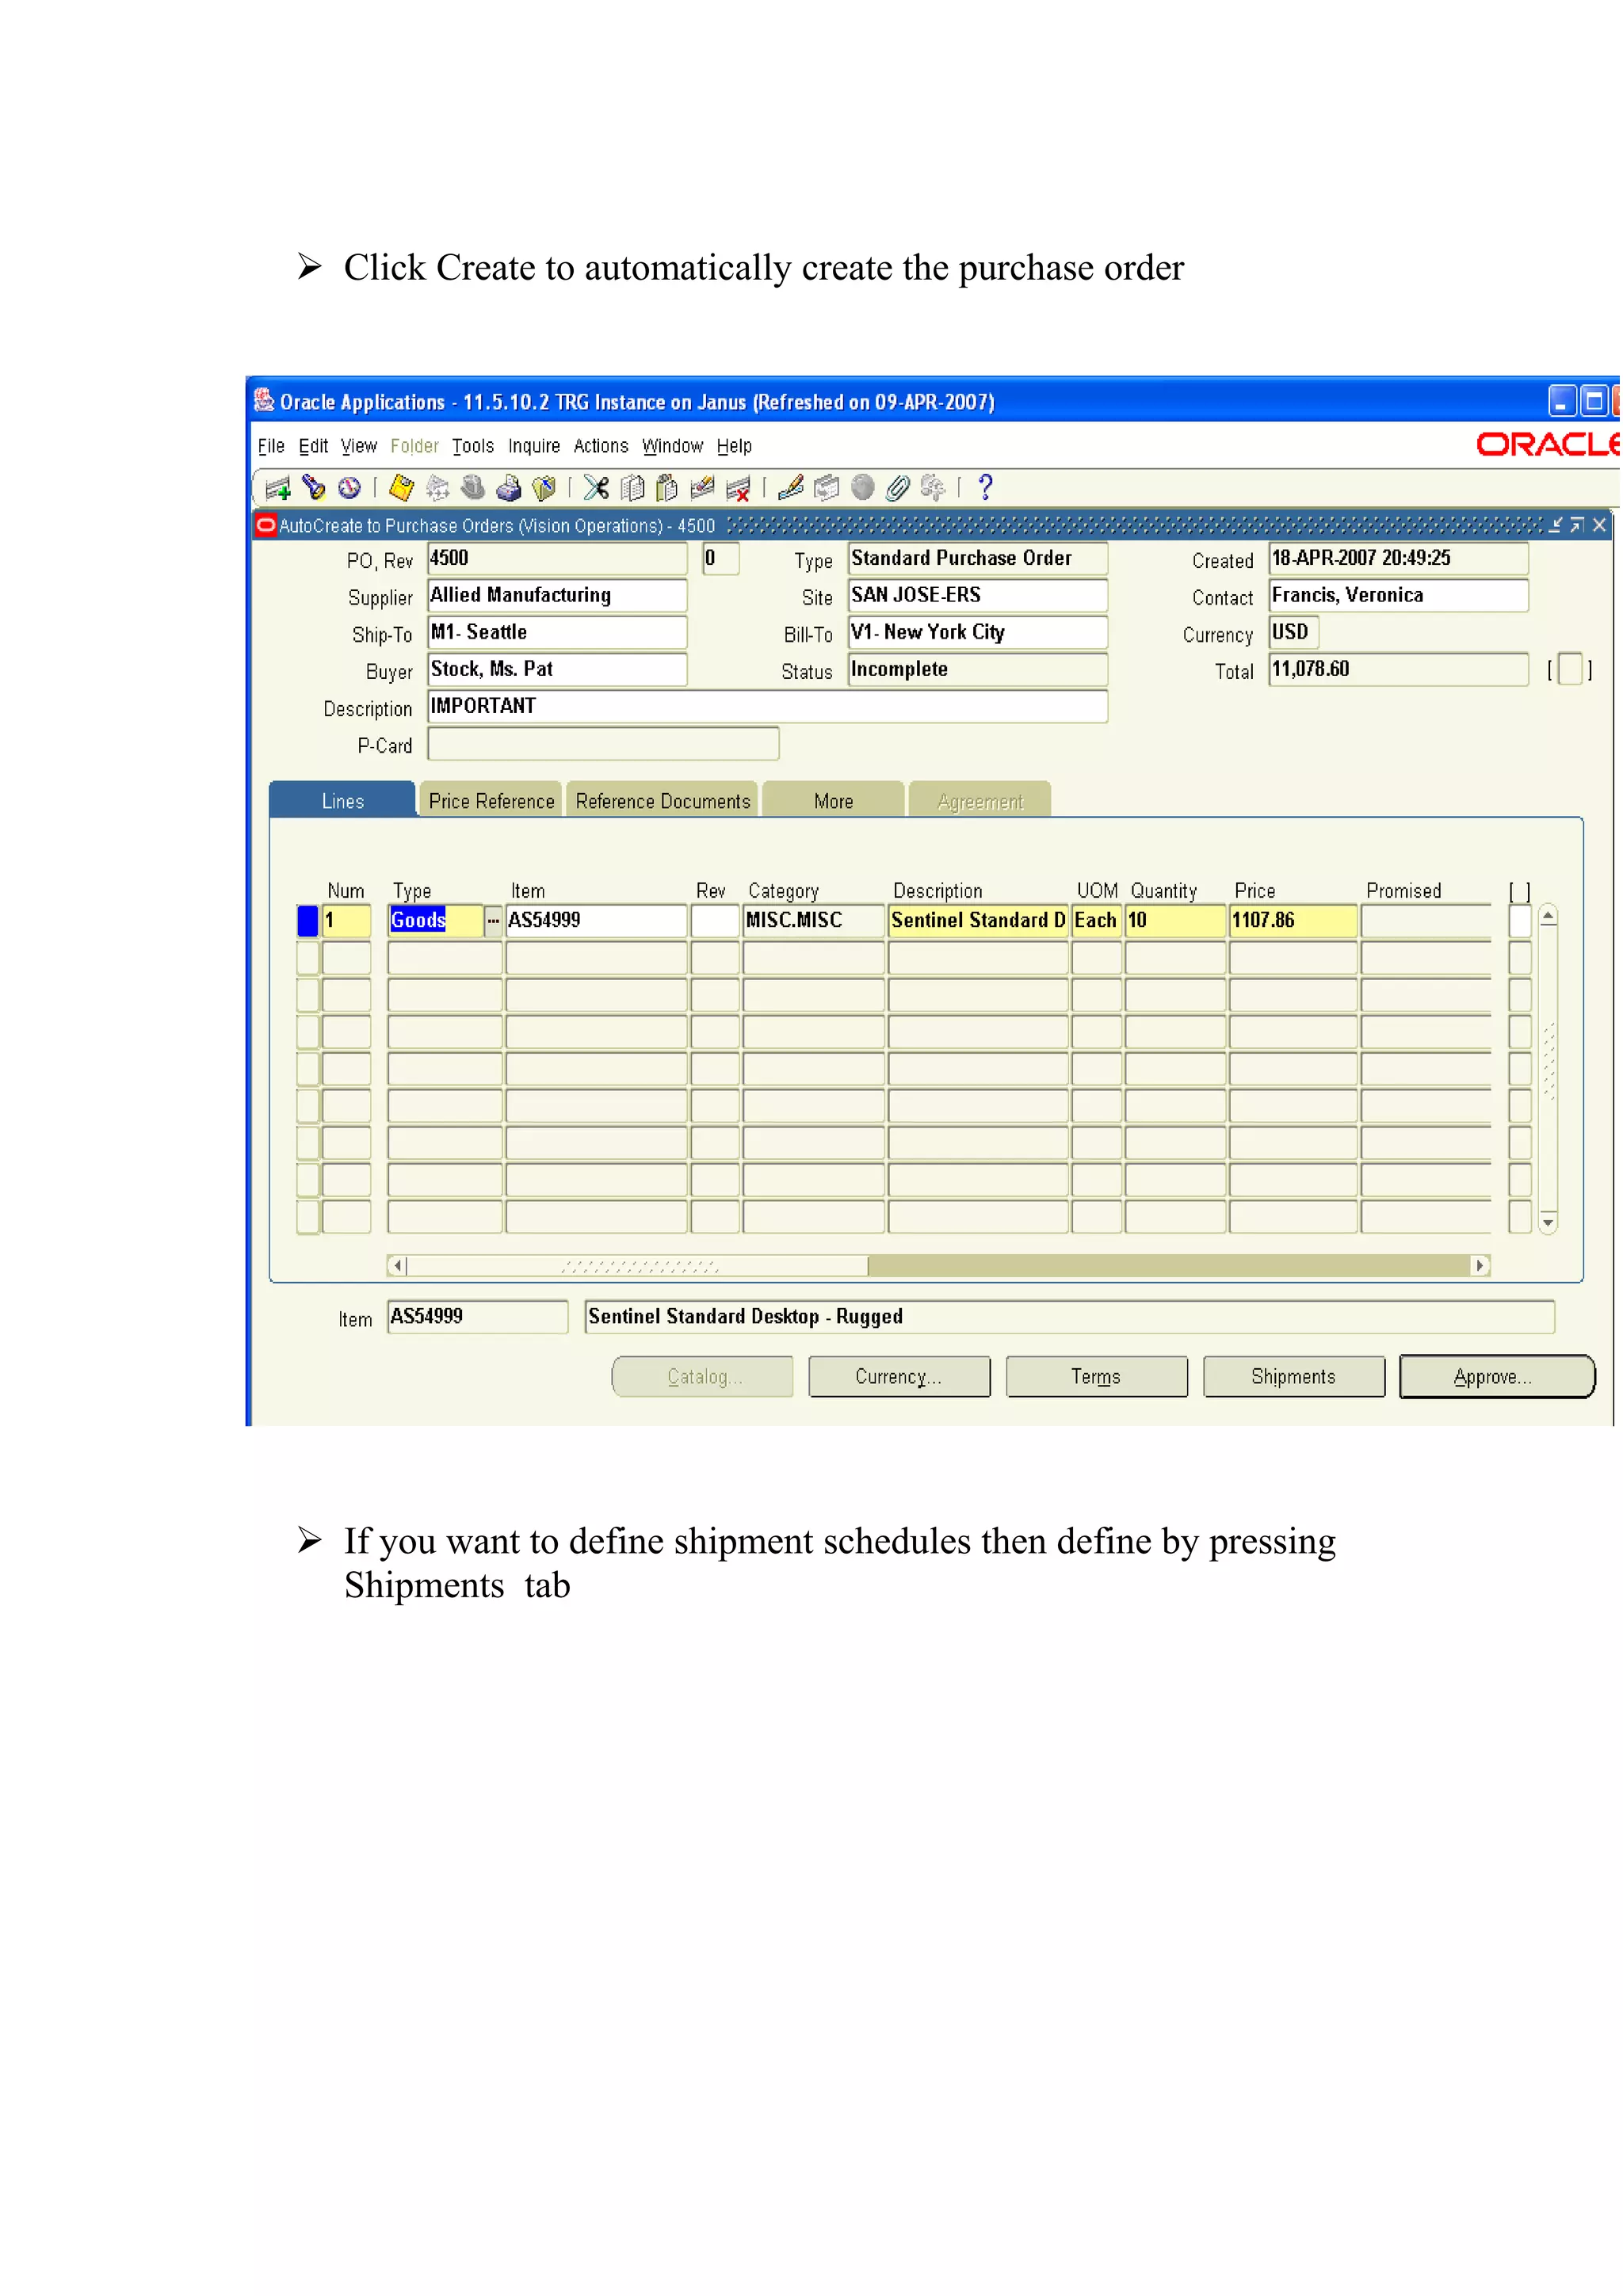The image size is (1623, 2296).
Task: Open Window Help question mark icon
Action: tap(985, 488)
